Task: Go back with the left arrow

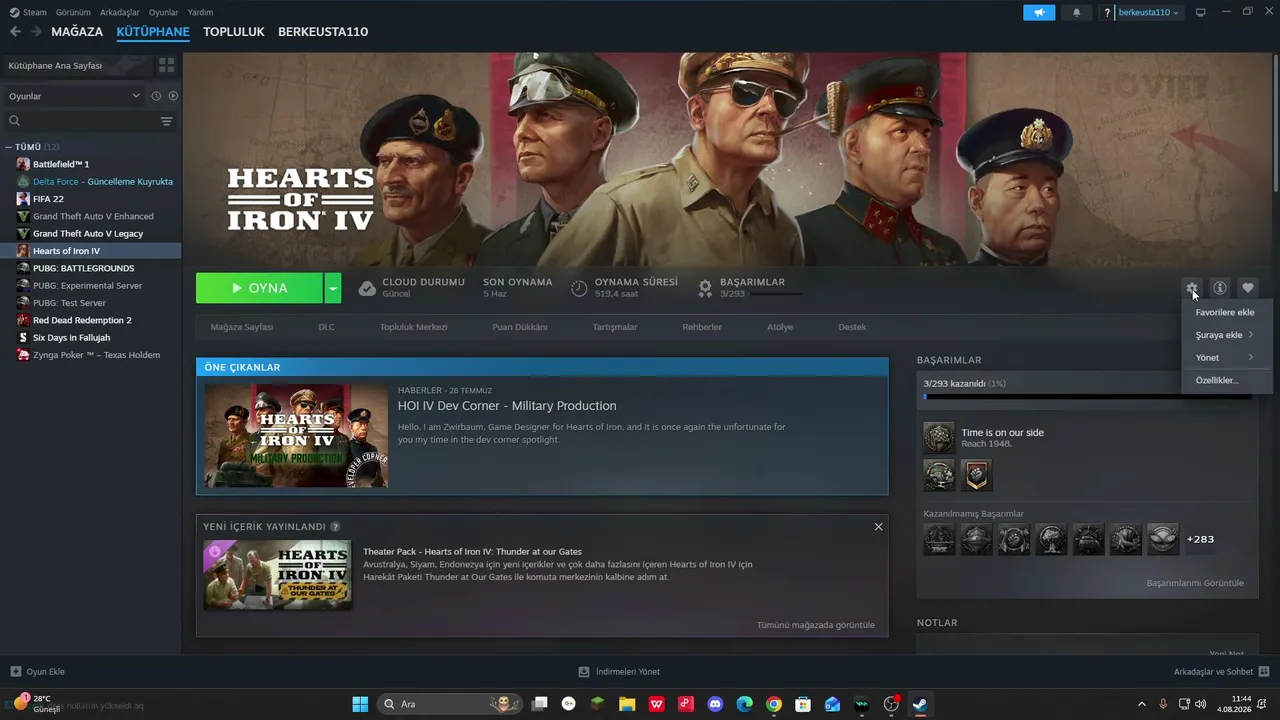Action: click(x=15, y=32)
